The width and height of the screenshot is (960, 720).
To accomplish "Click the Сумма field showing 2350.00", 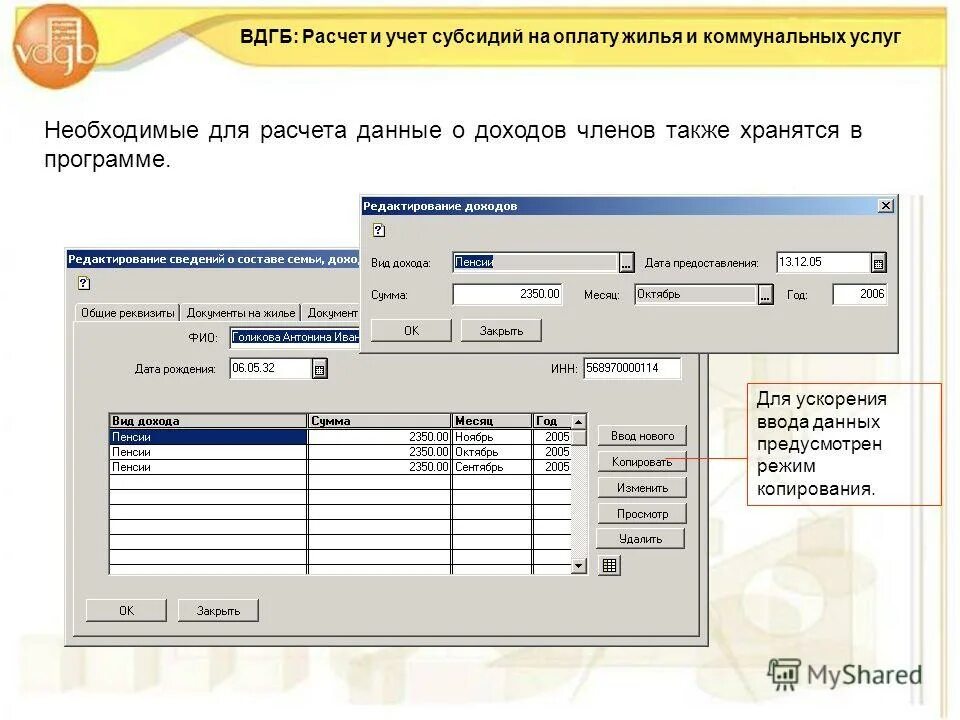I will coord(508,294).
